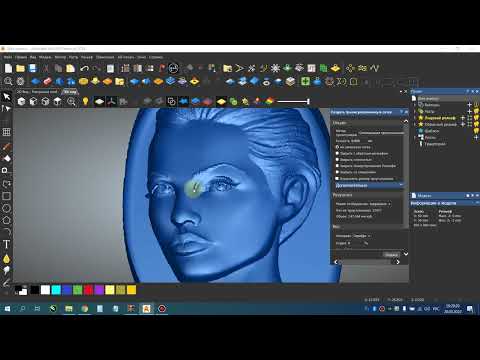Image resolution: width=480 pixels, height=360 pixels.
Task: Click the gear icon in second toolbar row
Action: [20, 81]
